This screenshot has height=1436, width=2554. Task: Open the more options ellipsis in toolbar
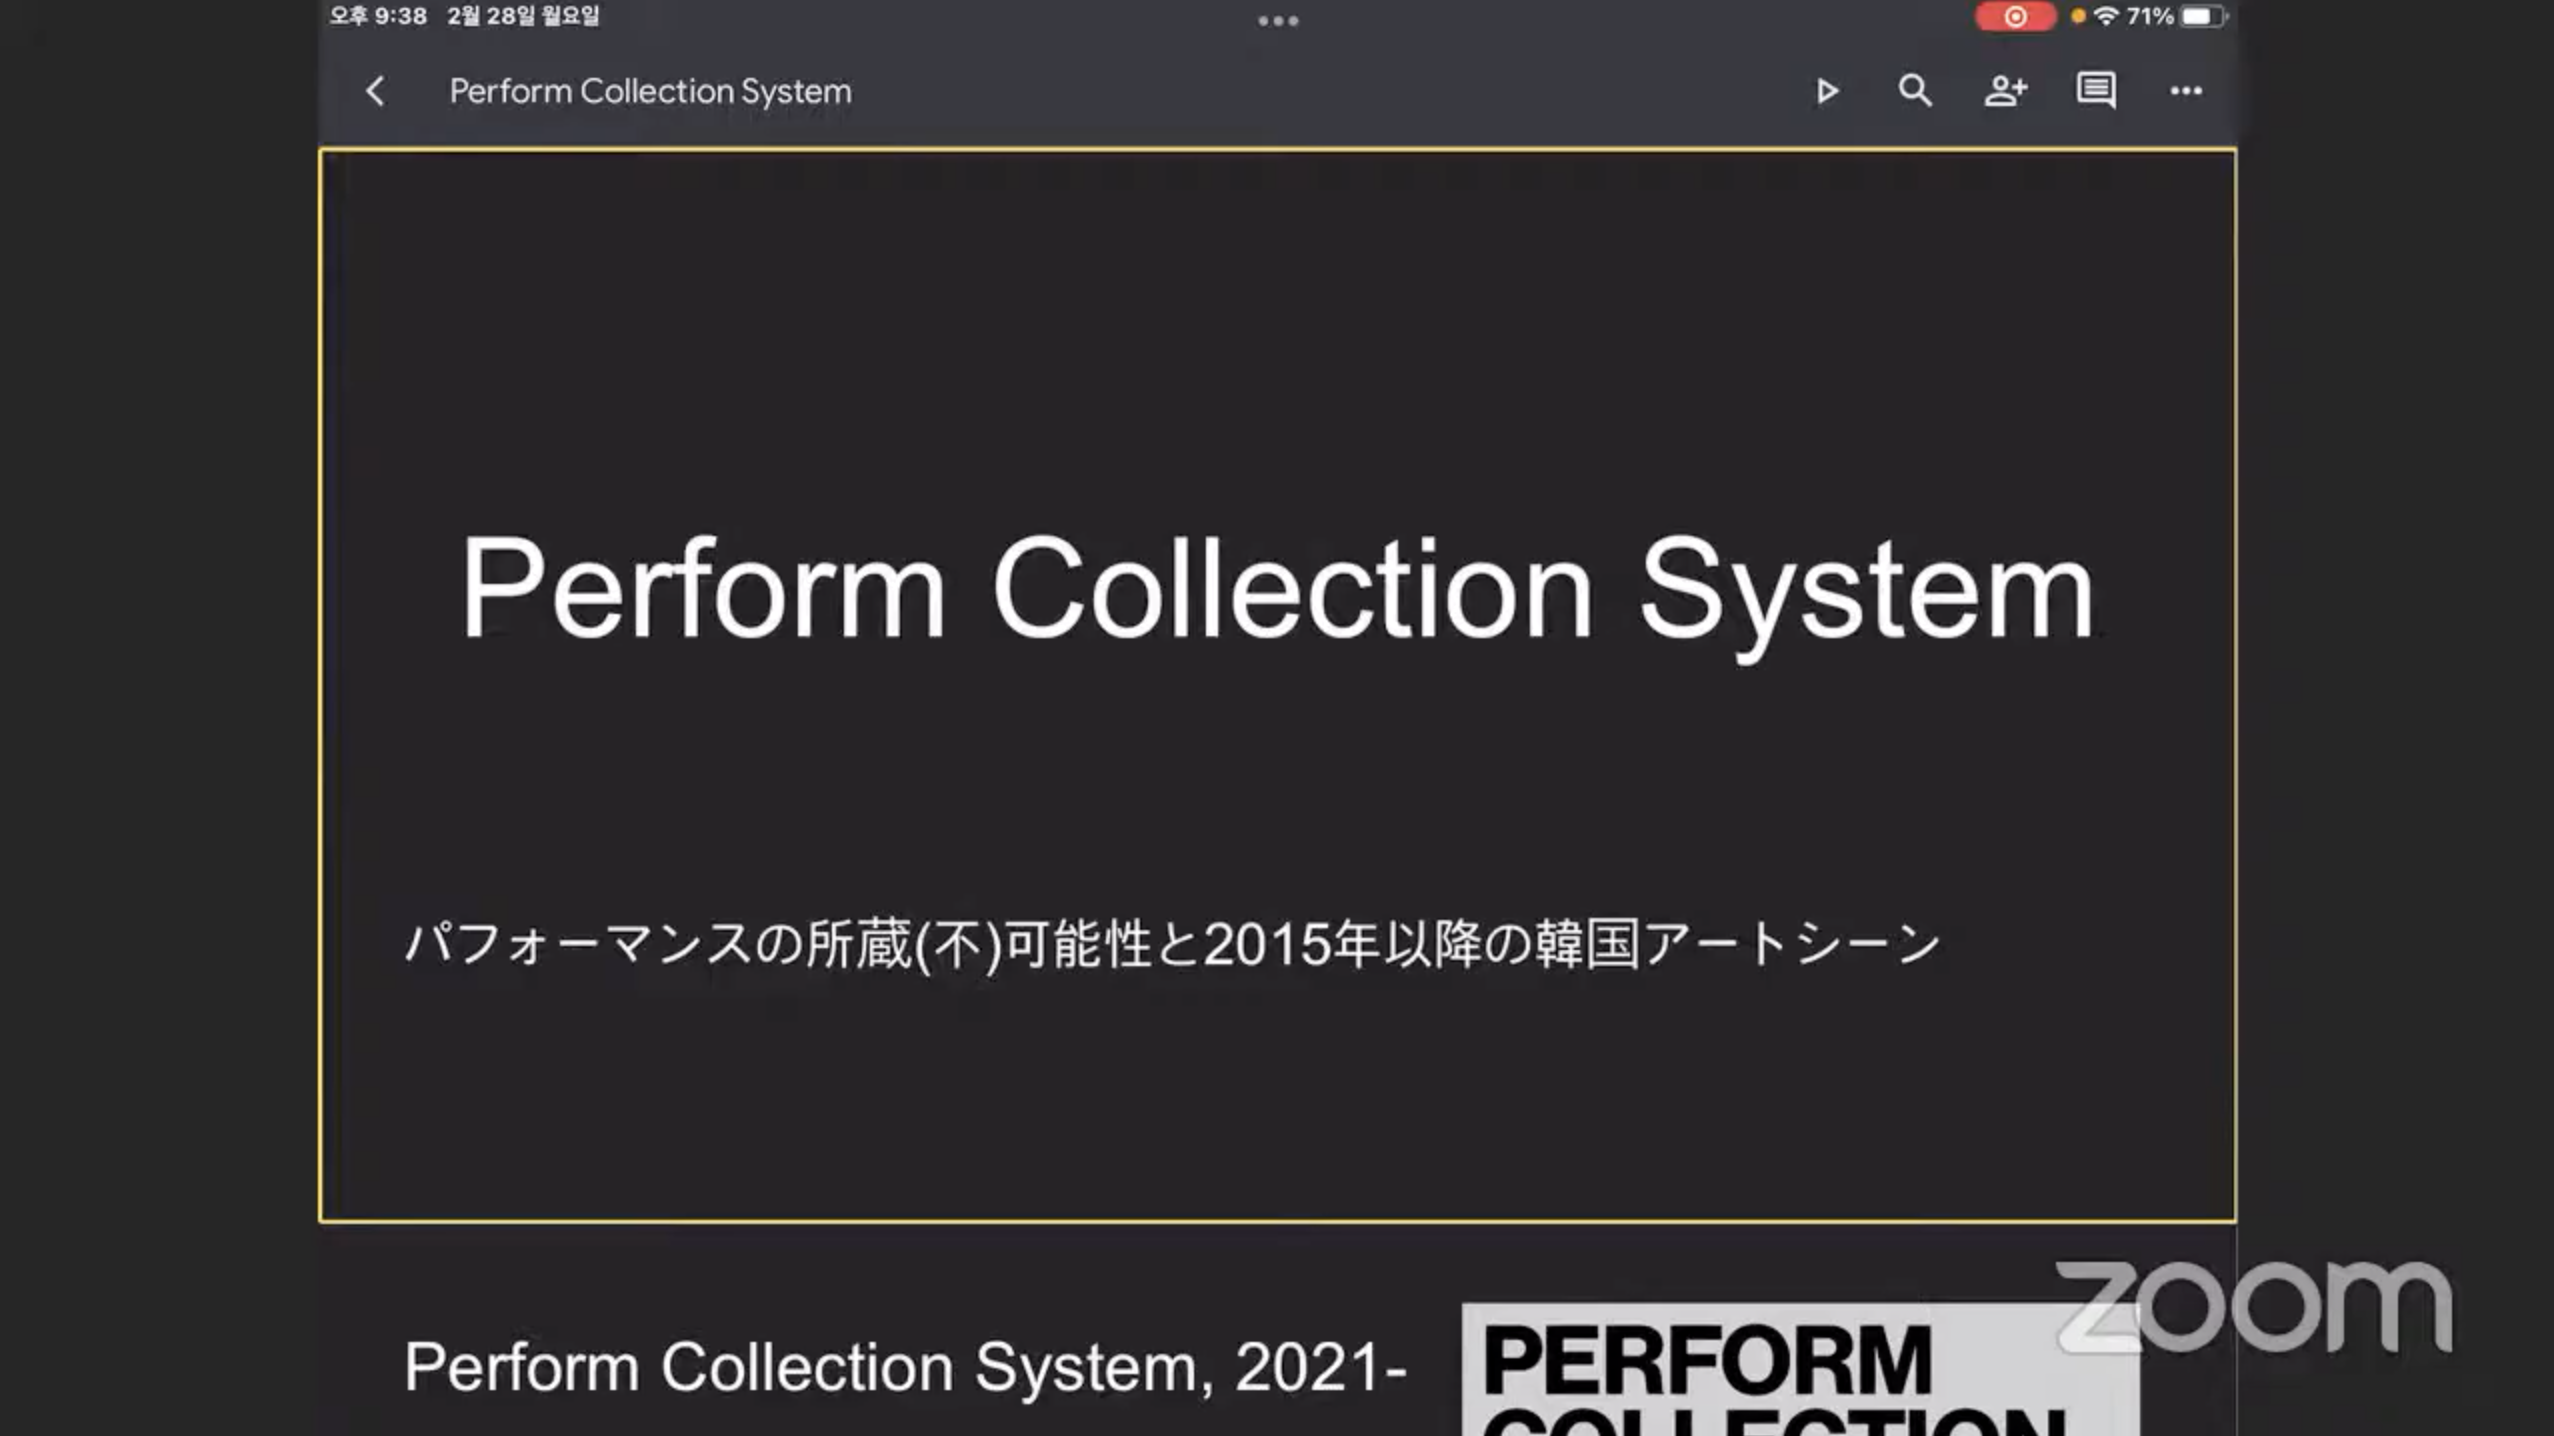(x=2186, y=91)
